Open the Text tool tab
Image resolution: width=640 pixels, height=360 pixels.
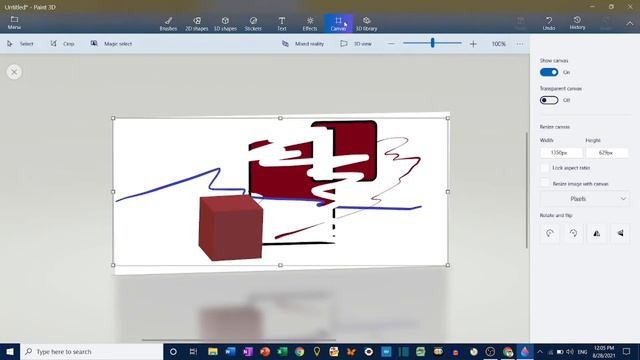click(282, 24)
